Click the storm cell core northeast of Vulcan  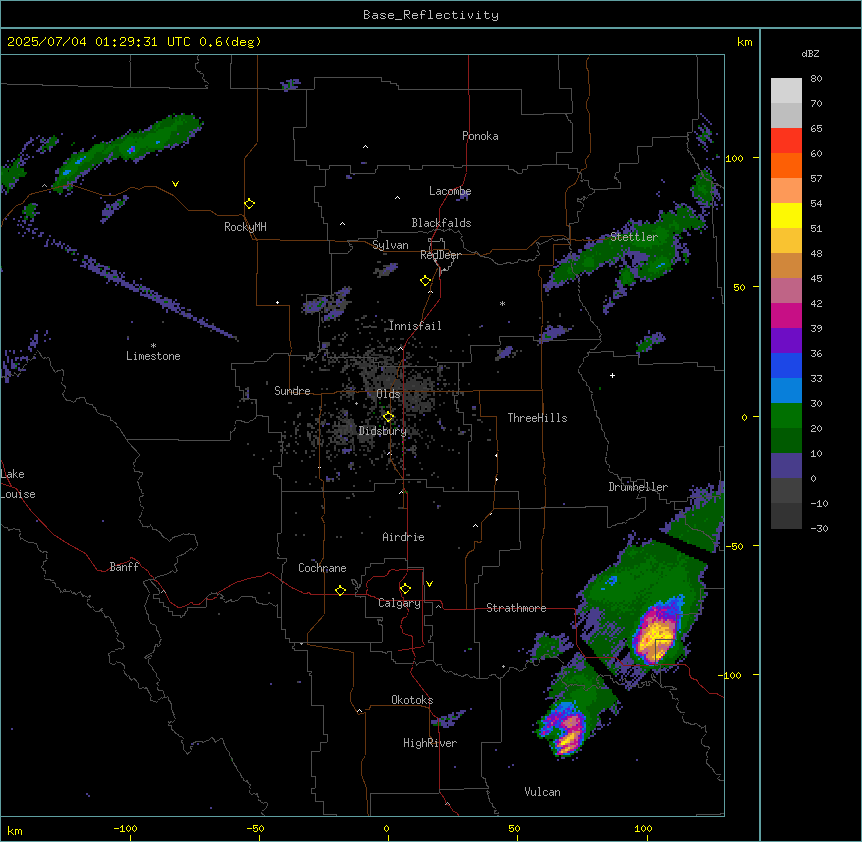tap(567, 732)
